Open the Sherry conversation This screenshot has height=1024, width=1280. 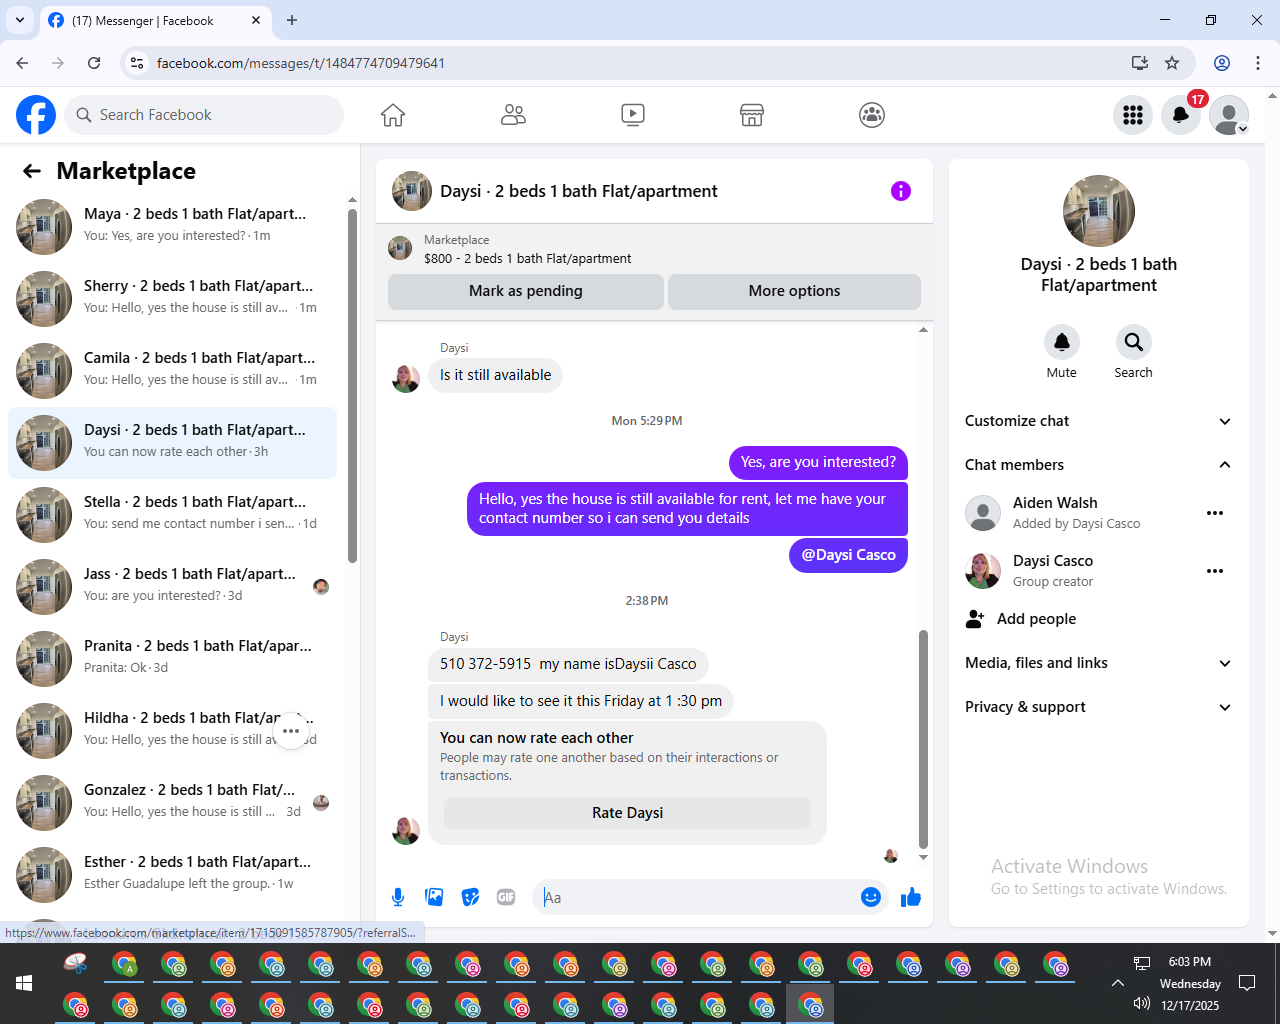pyautogui.click(x=172, y=299)
